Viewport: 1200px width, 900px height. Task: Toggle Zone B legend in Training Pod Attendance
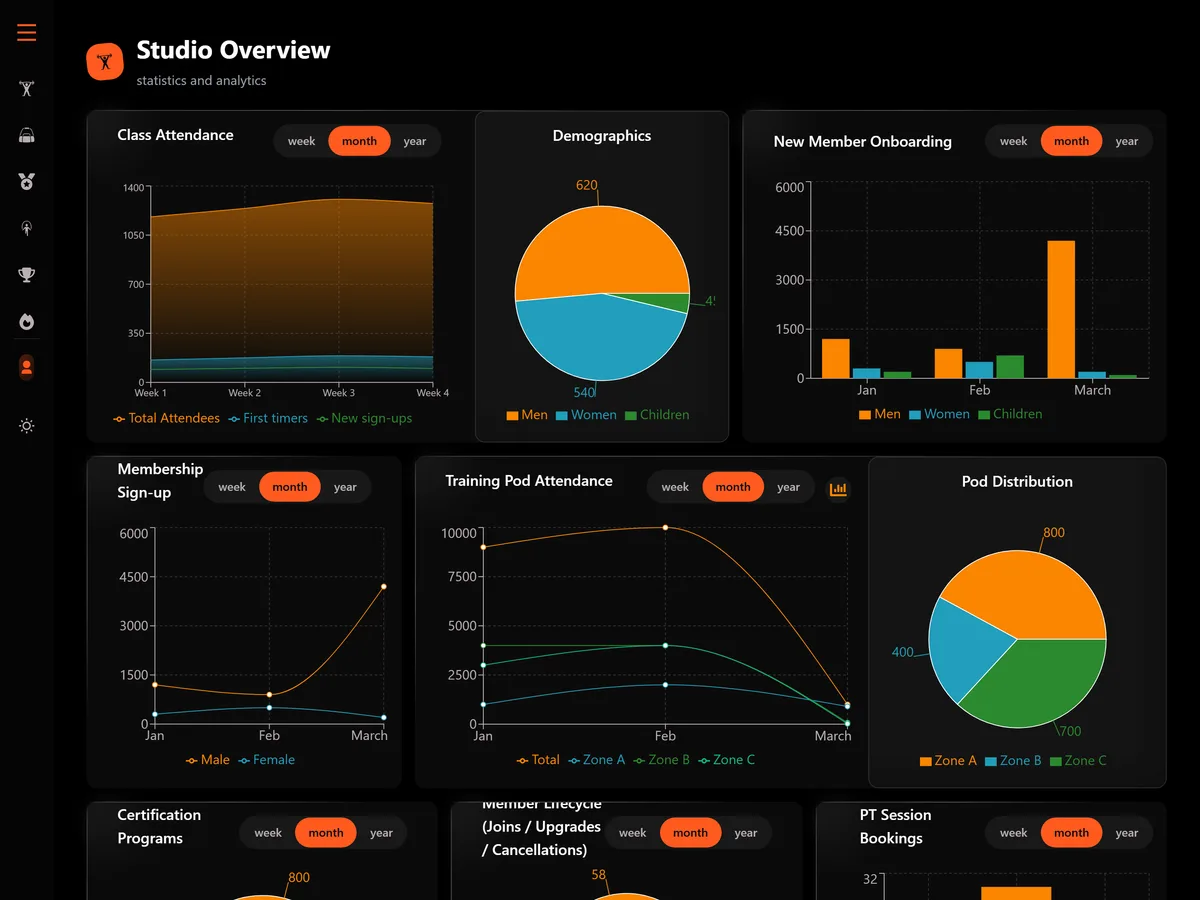click(661, 760)
